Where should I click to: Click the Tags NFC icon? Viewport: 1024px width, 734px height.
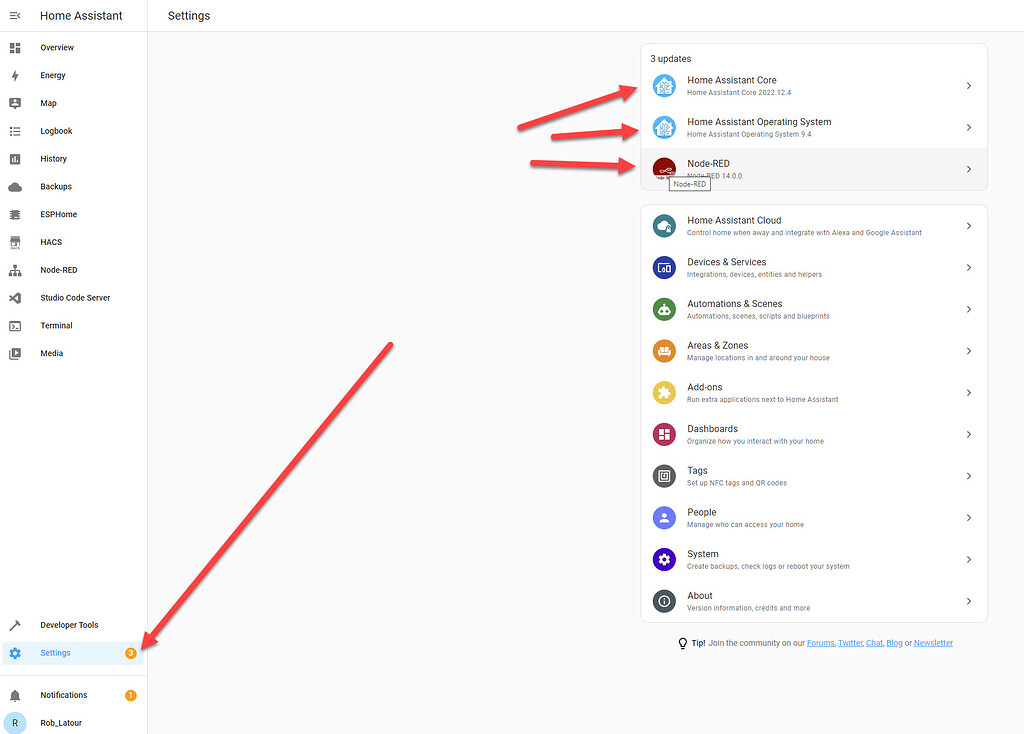tap(664, 476)
